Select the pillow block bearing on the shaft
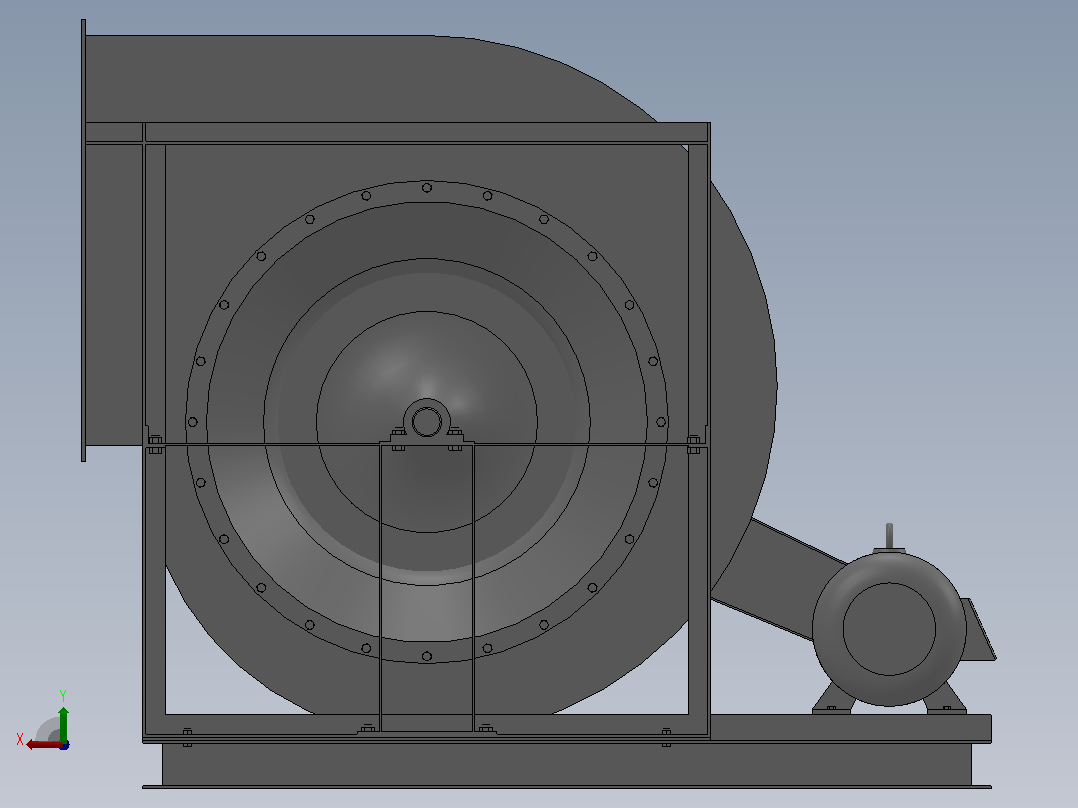 tap(426, 422)
